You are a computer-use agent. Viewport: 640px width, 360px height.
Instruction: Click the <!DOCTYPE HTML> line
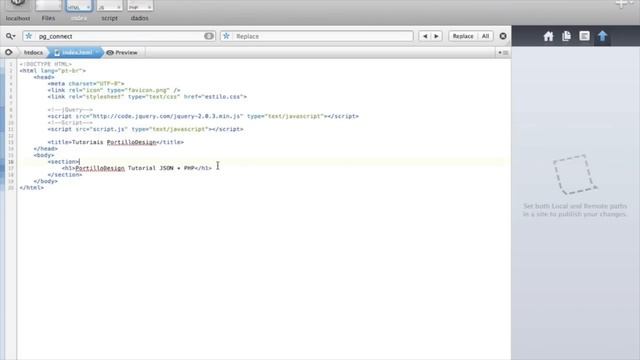point(45,64)
